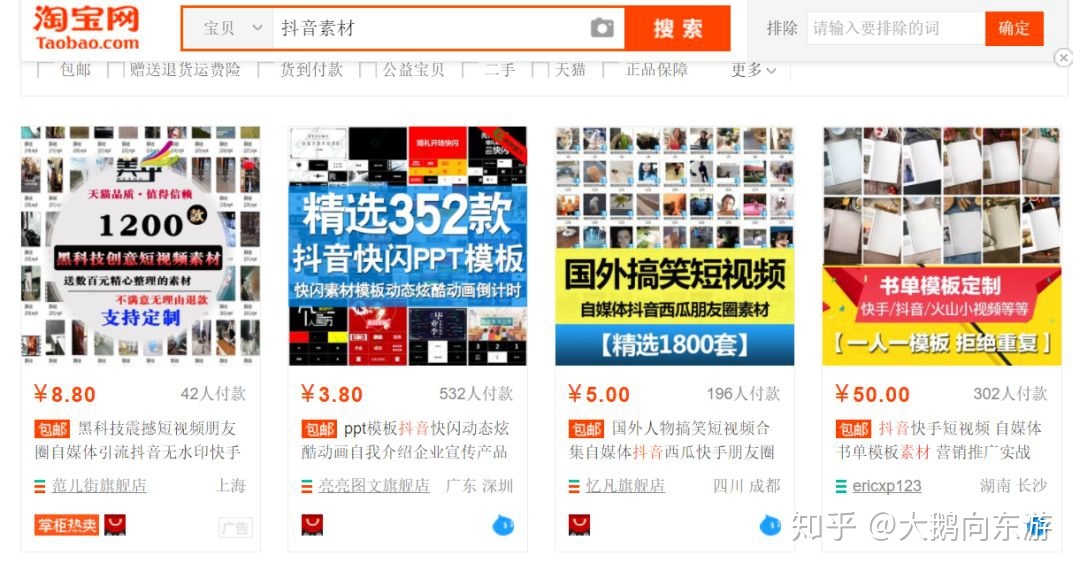Click 四川 成都 seller location
Viewport: 1080px width, 571px height.
(x=747, y=486)
